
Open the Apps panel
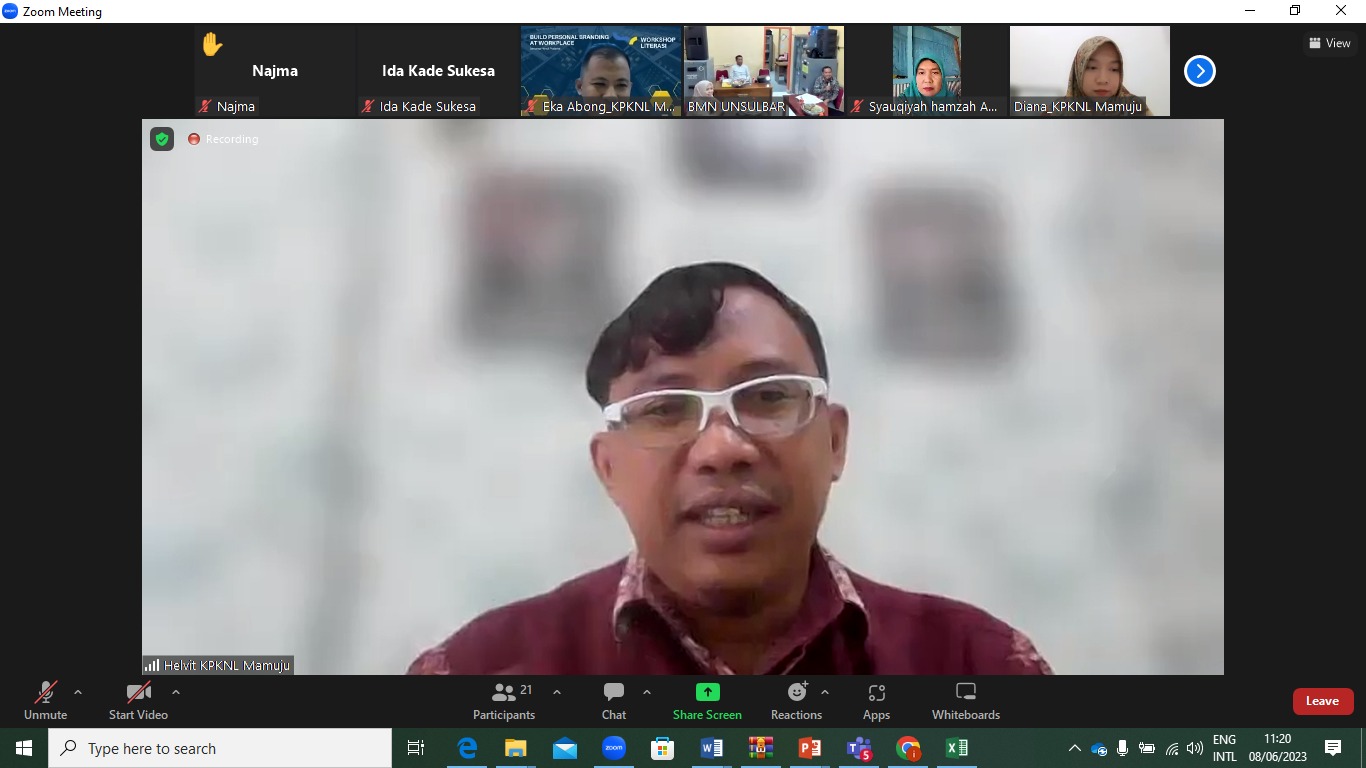pyautogui.click(x=876, y=701)
